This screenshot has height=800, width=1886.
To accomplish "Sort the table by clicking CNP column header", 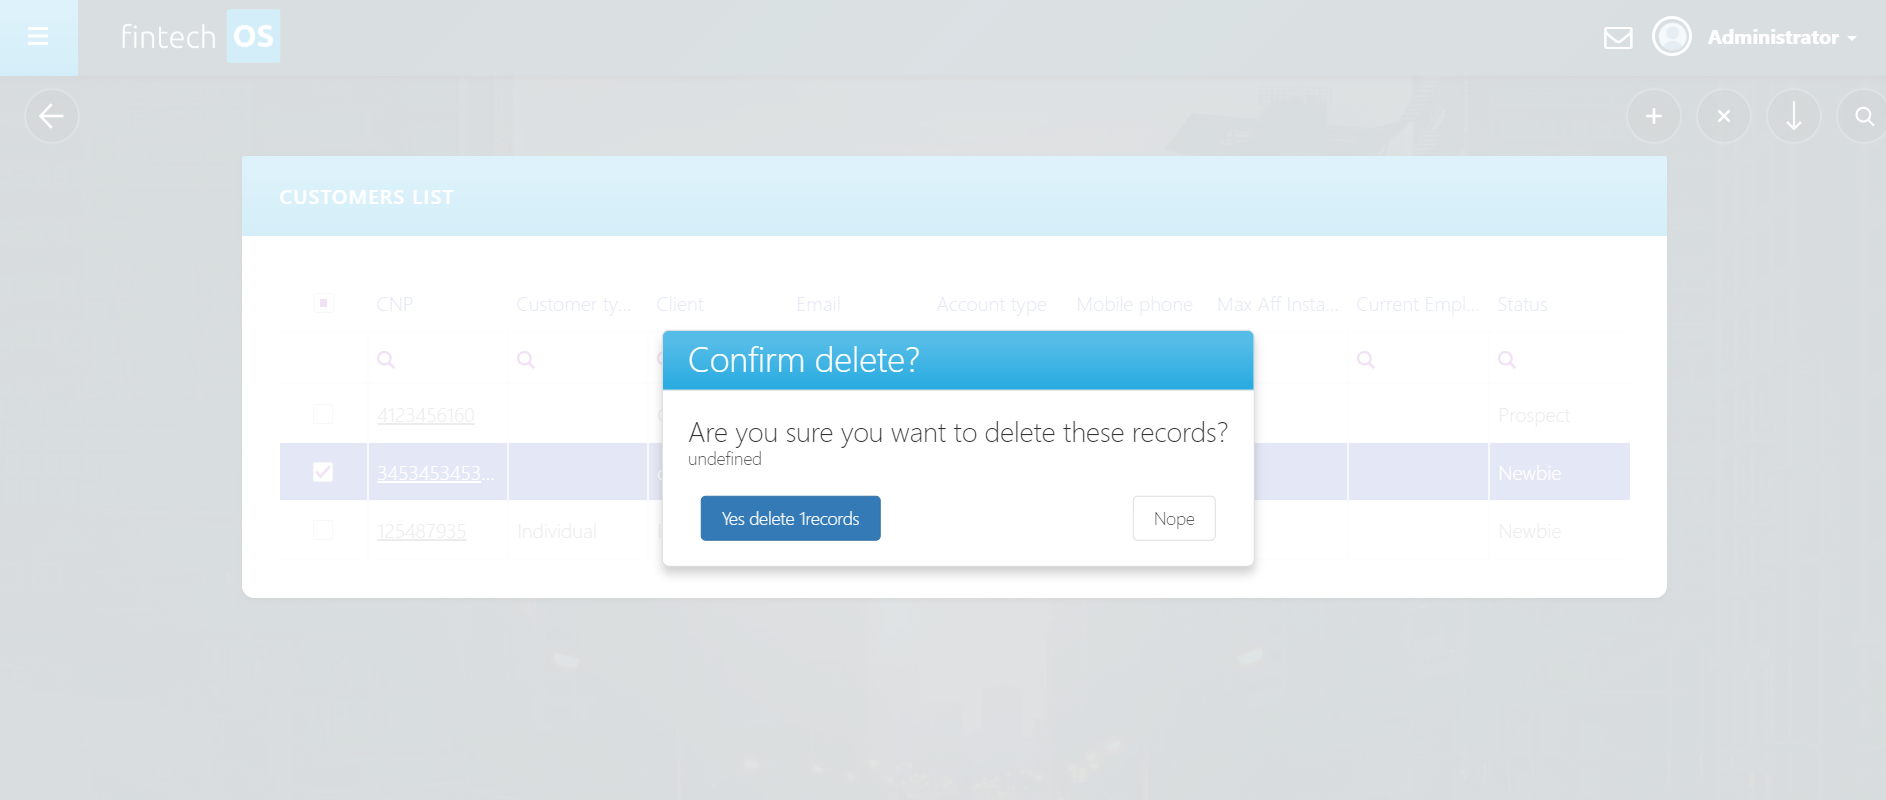I will coord(394,303).
